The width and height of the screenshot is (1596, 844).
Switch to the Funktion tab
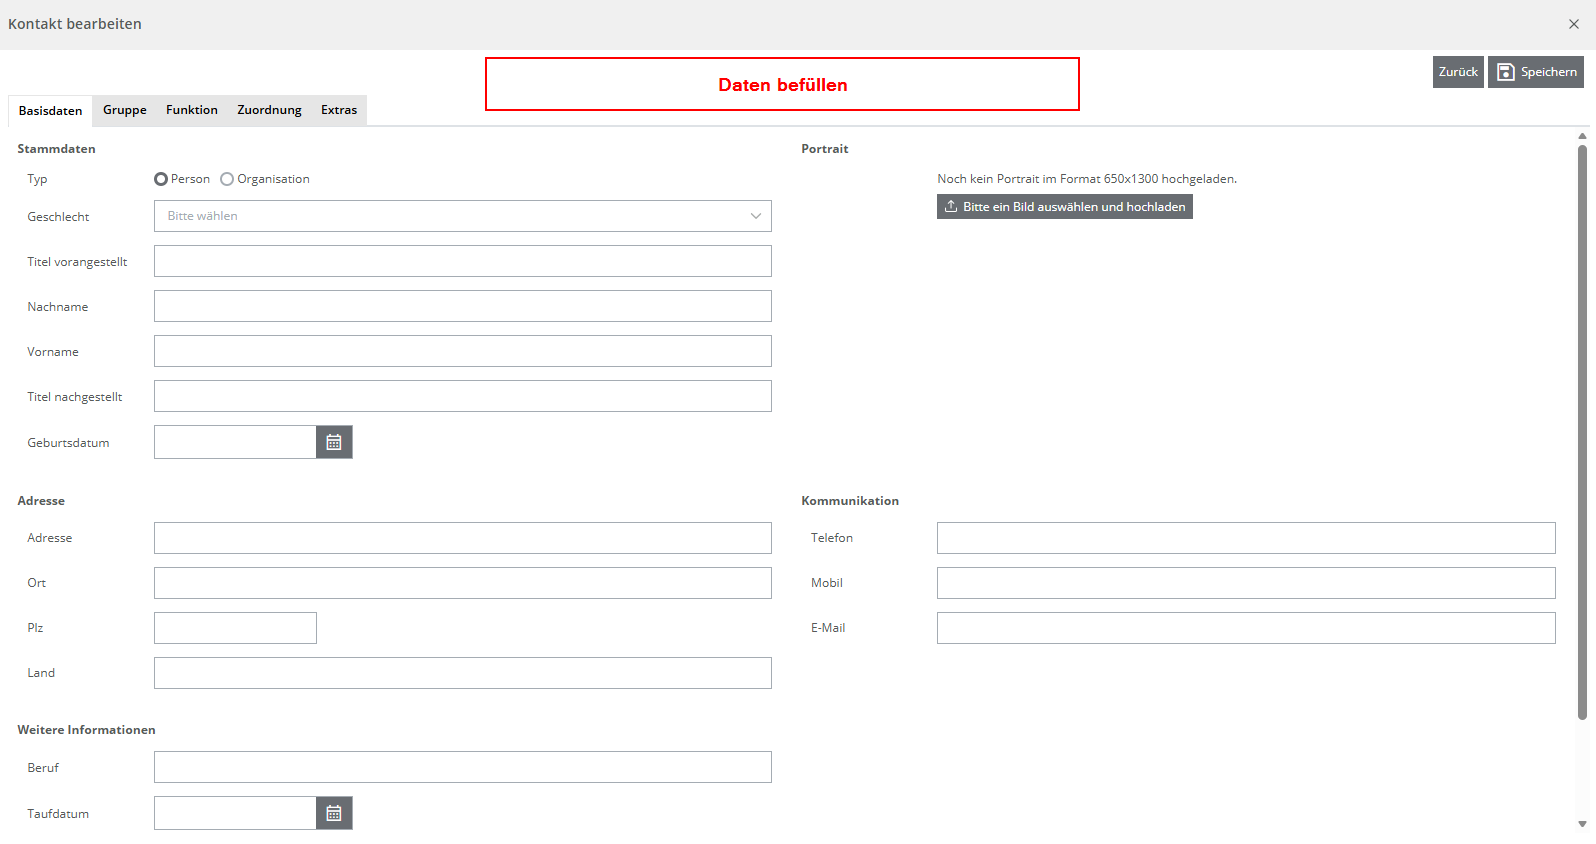(x=192, y=110)
